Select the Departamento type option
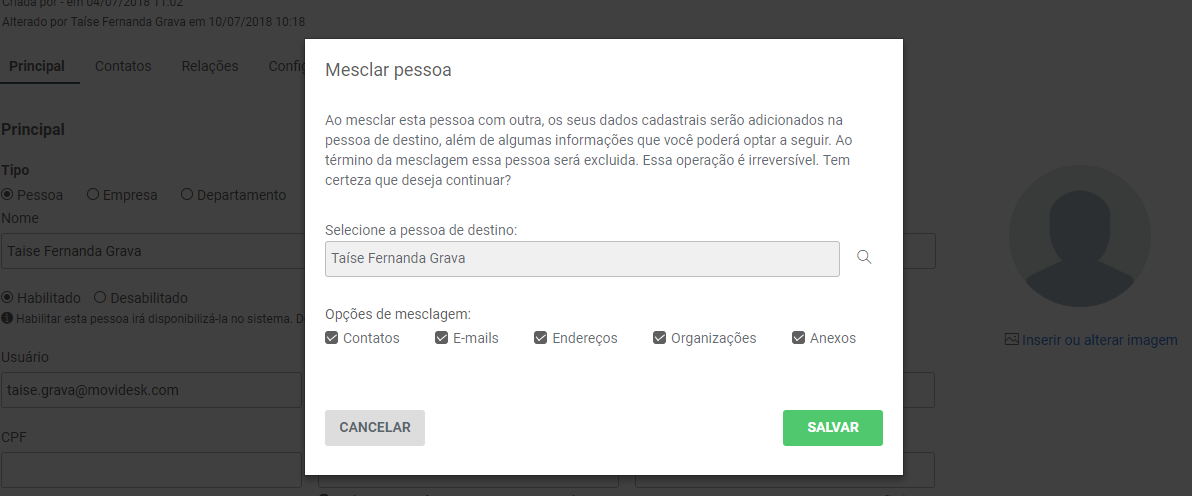 pyautogui.click(x=187, y=194)
